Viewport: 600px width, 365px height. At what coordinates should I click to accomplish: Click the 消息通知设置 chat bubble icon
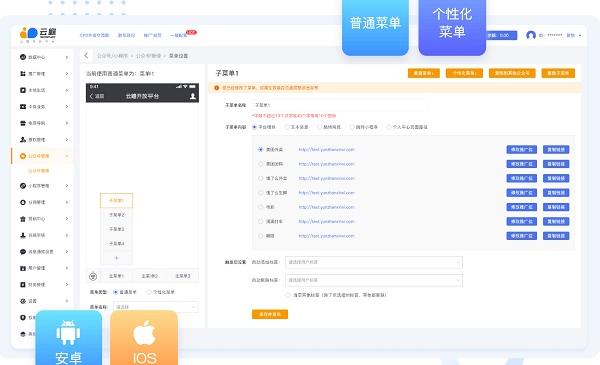click(x=23, y=252)
